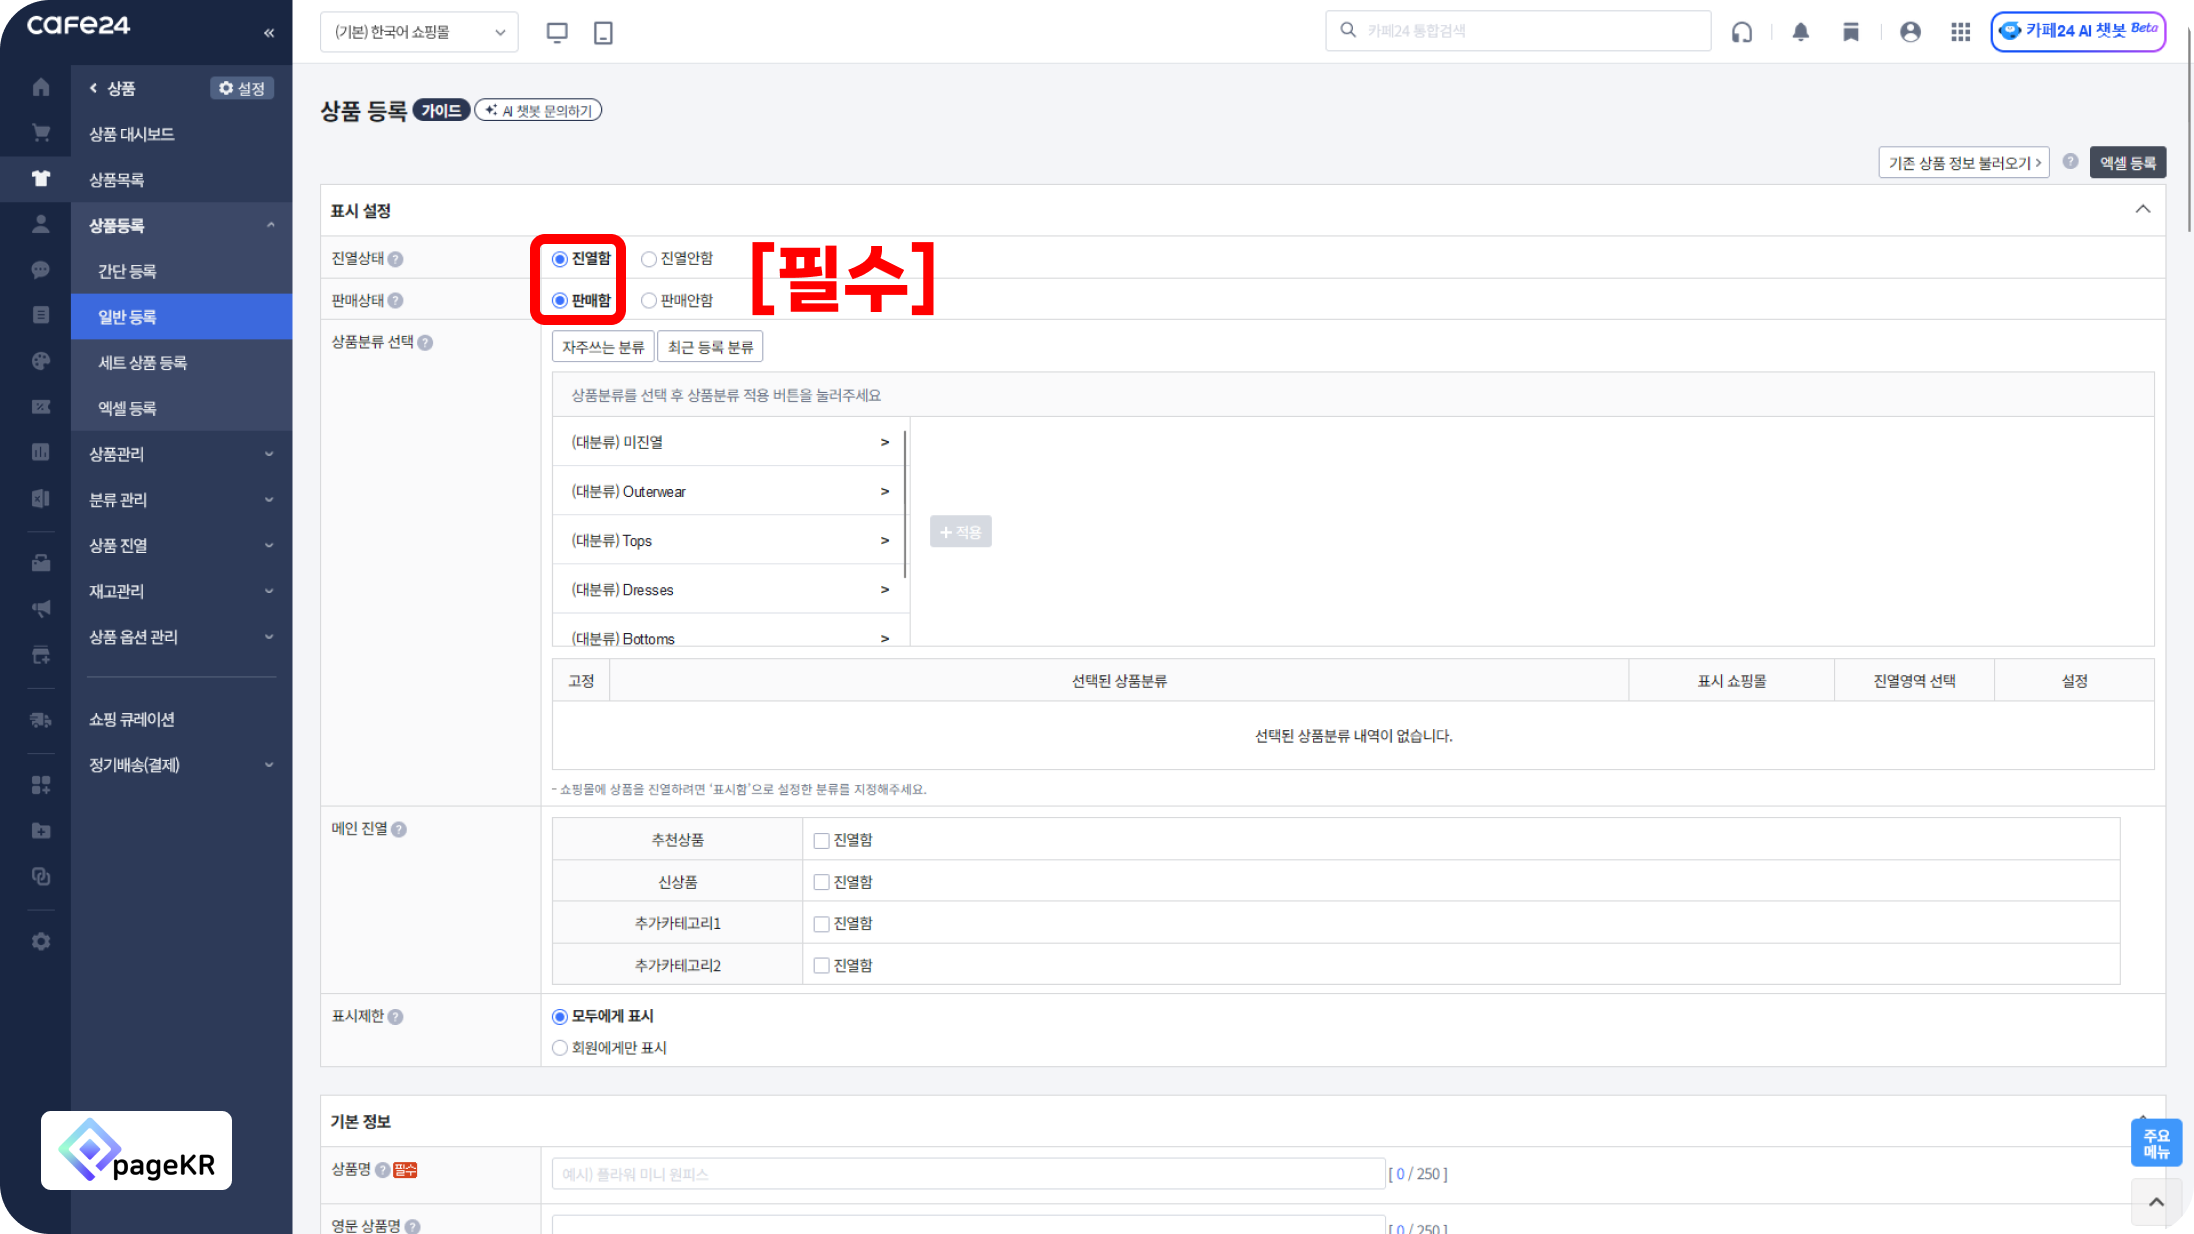
Task: Check 진열함 box for 추천상품
Action: click(x=821, y=841)
